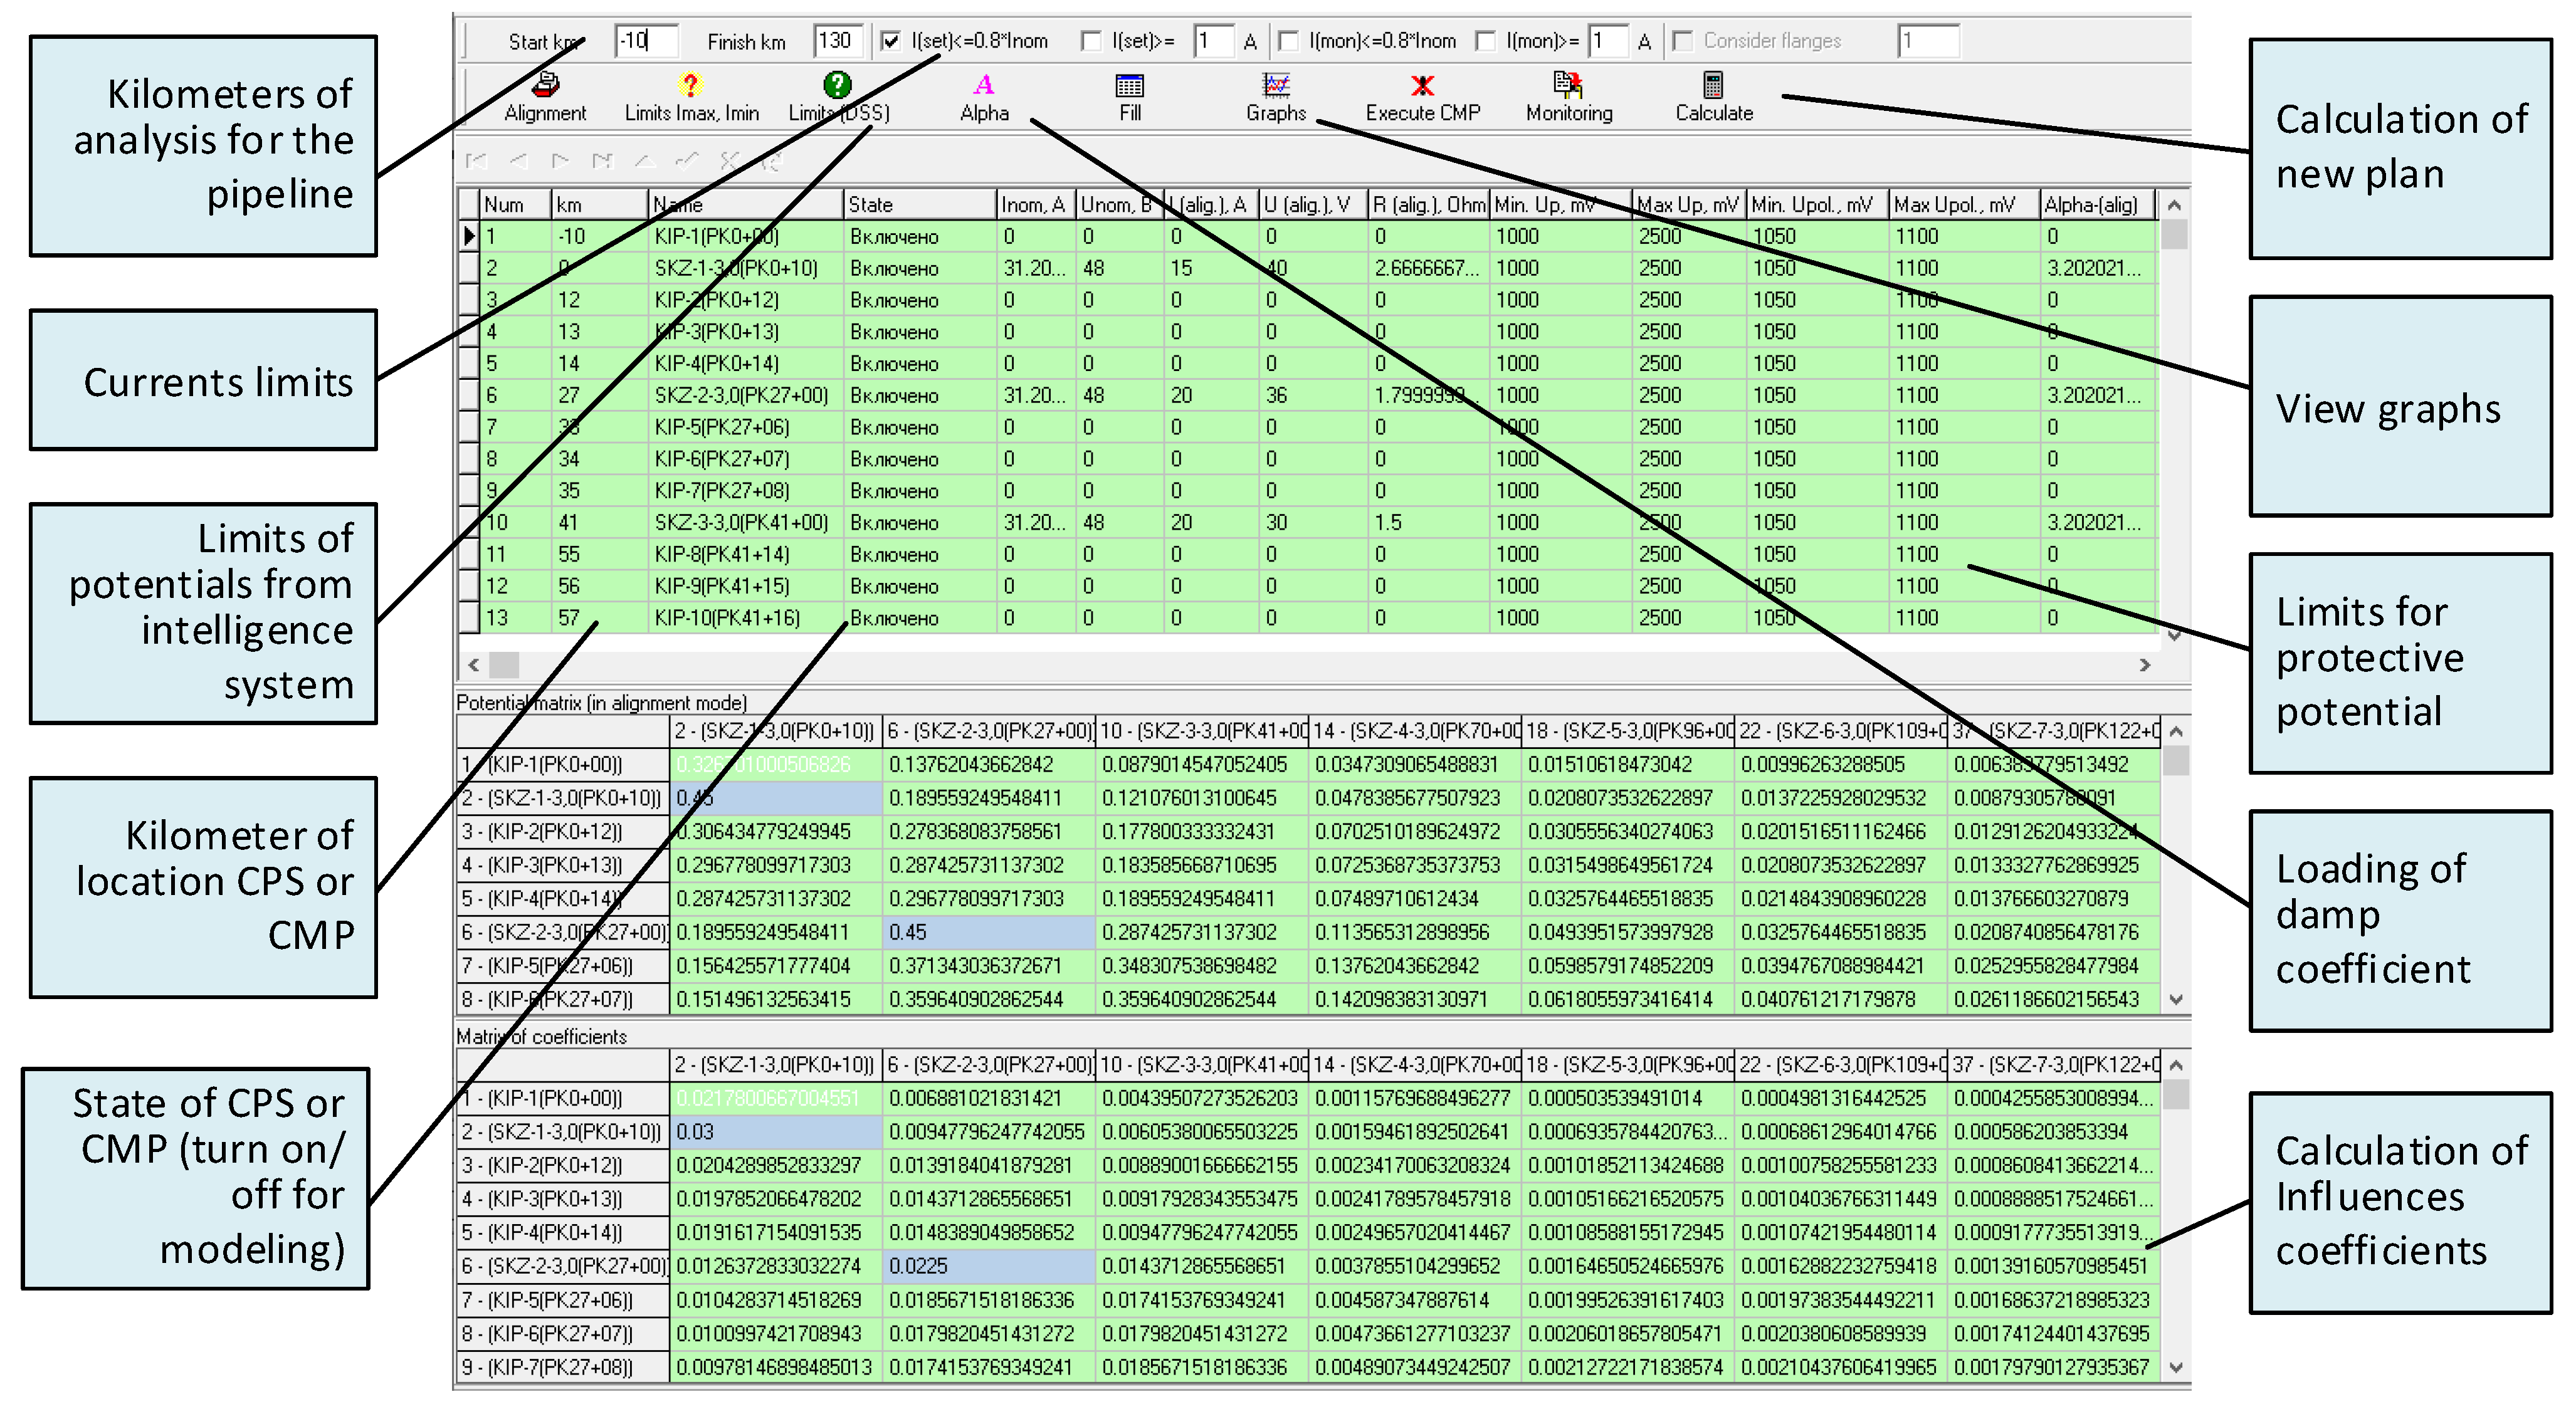Select the SKZ-2-3,0(PK27+00) row name cell
The image size is (2576, 1414).
click(x=742, y=396)
